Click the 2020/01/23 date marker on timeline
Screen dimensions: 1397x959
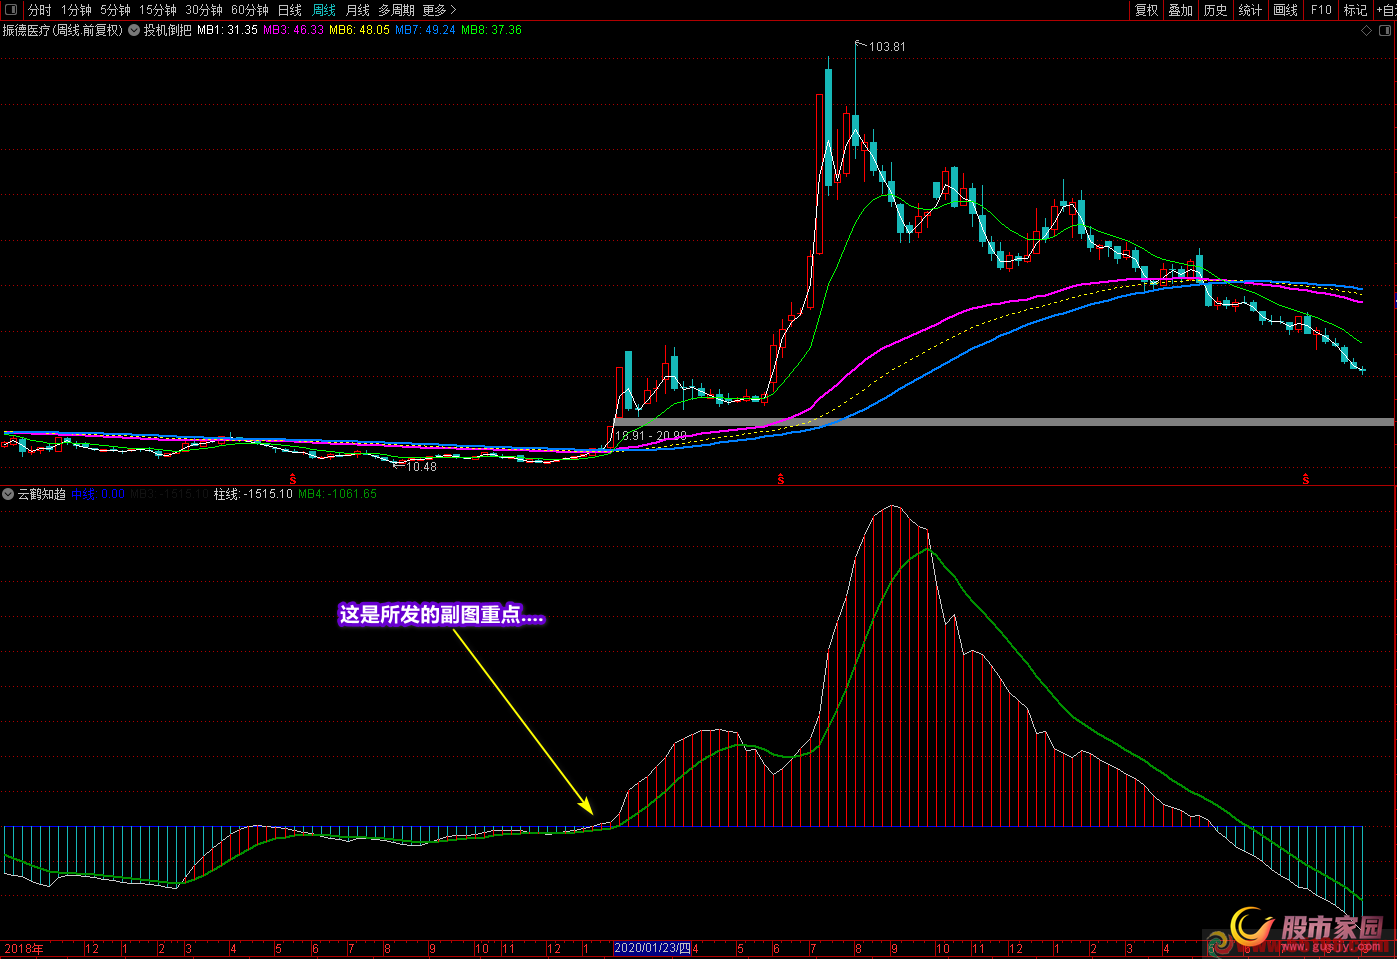[652, 948]
